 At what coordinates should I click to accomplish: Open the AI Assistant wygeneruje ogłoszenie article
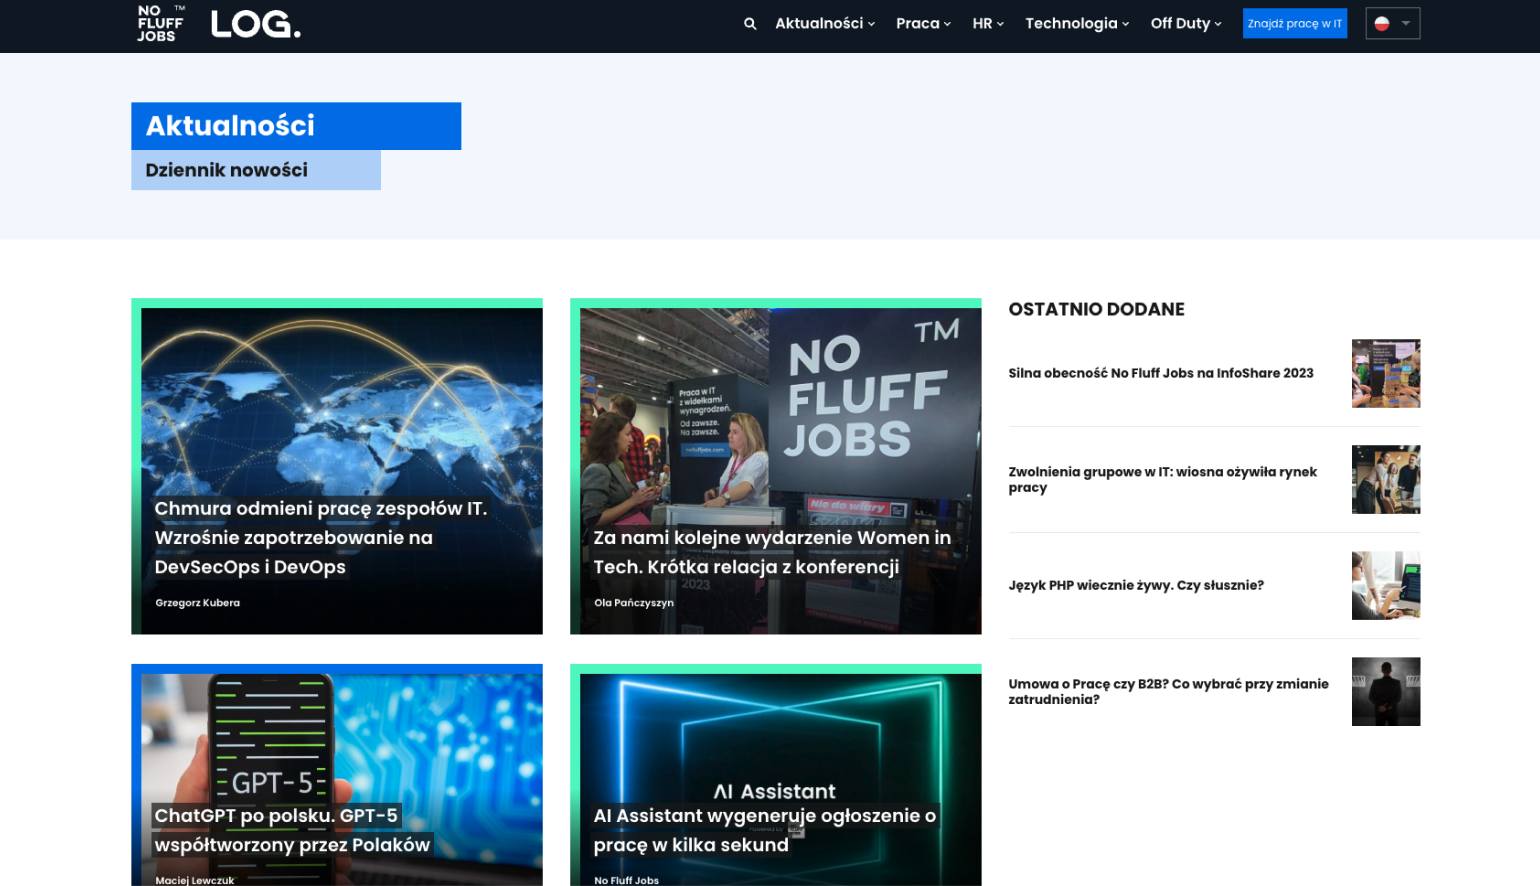(x=764, y=830)
